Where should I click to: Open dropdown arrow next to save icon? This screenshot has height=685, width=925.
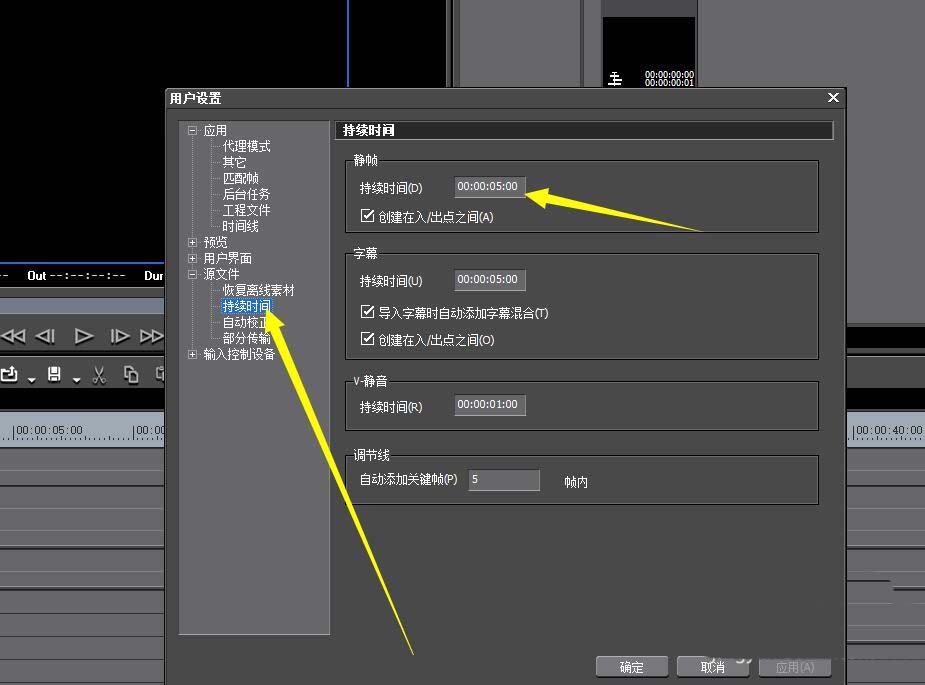[x=77, y=379]
